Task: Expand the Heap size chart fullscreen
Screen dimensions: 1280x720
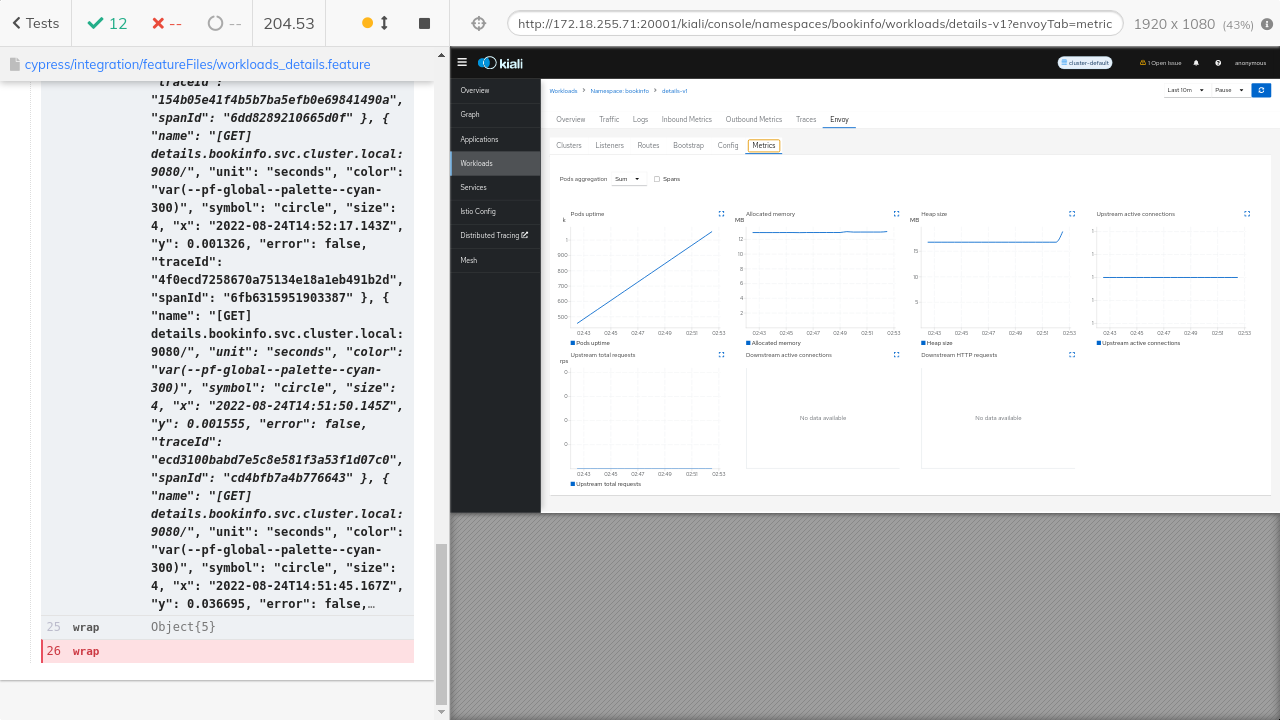Action: [1072, 214]
